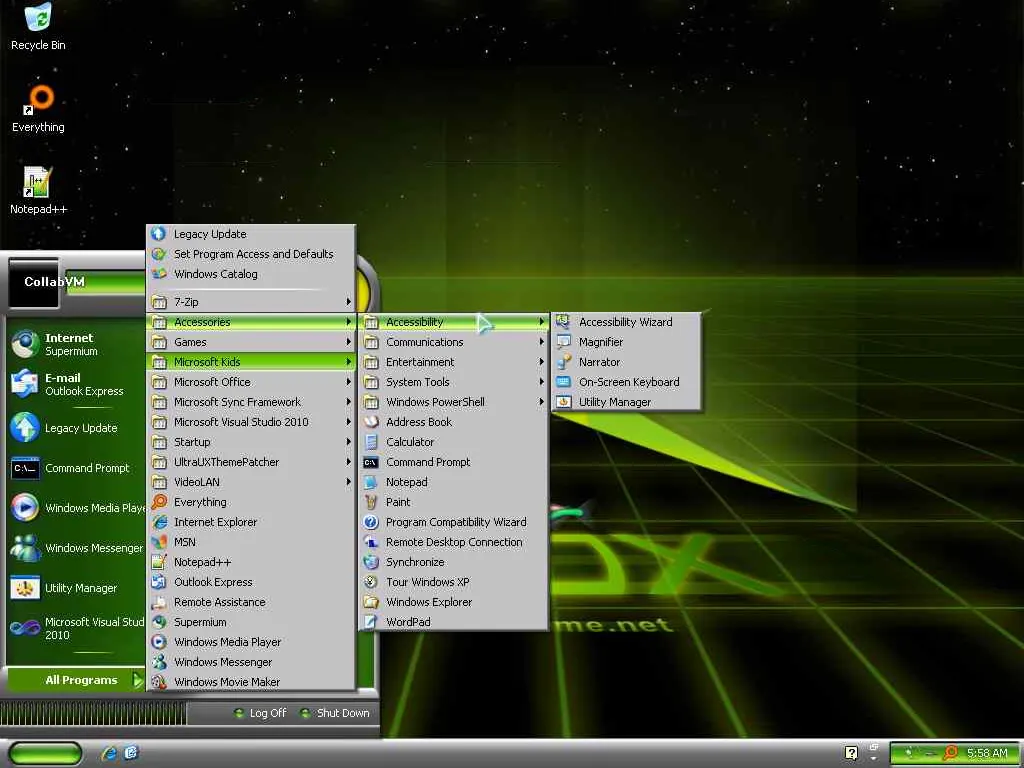
Task: Open Internet Explorer in All Programs
Action: [251, 522]
